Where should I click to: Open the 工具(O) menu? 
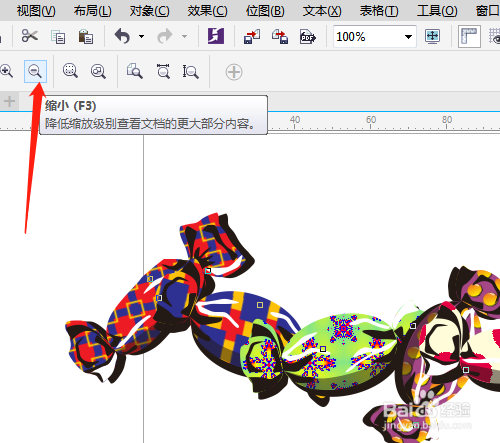[437, 11]
